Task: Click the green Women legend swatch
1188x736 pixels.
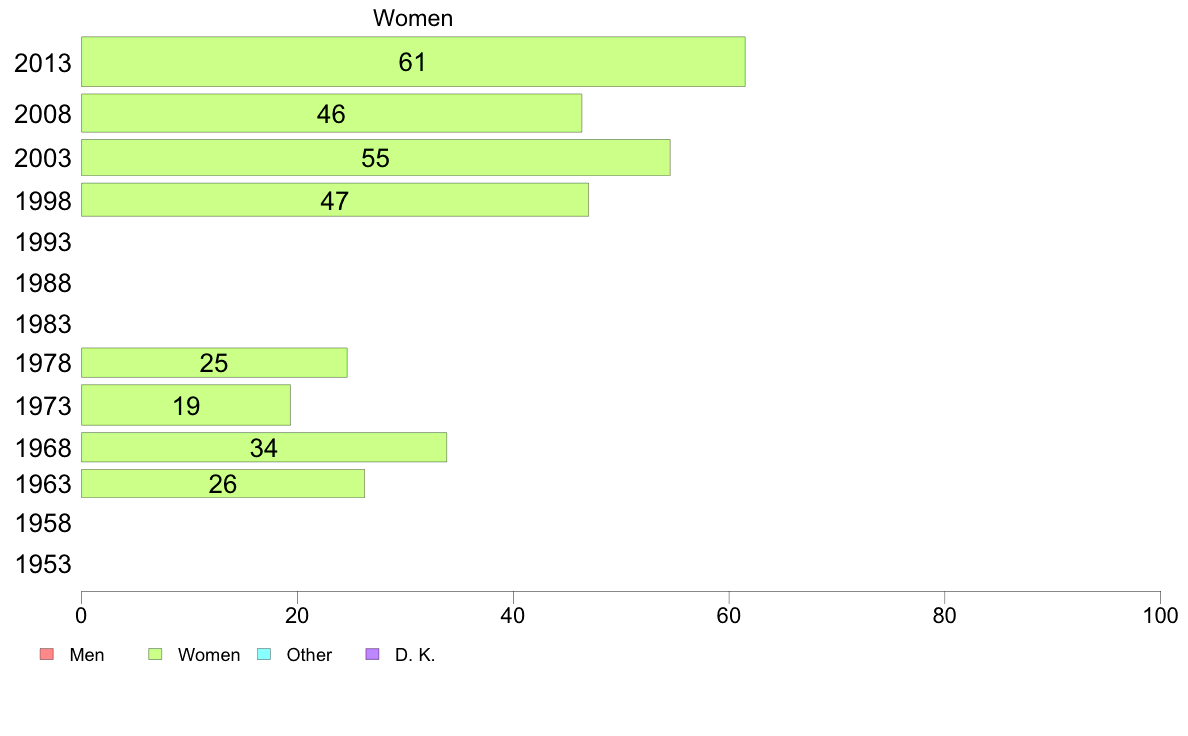Action: [x=155, y=654]
